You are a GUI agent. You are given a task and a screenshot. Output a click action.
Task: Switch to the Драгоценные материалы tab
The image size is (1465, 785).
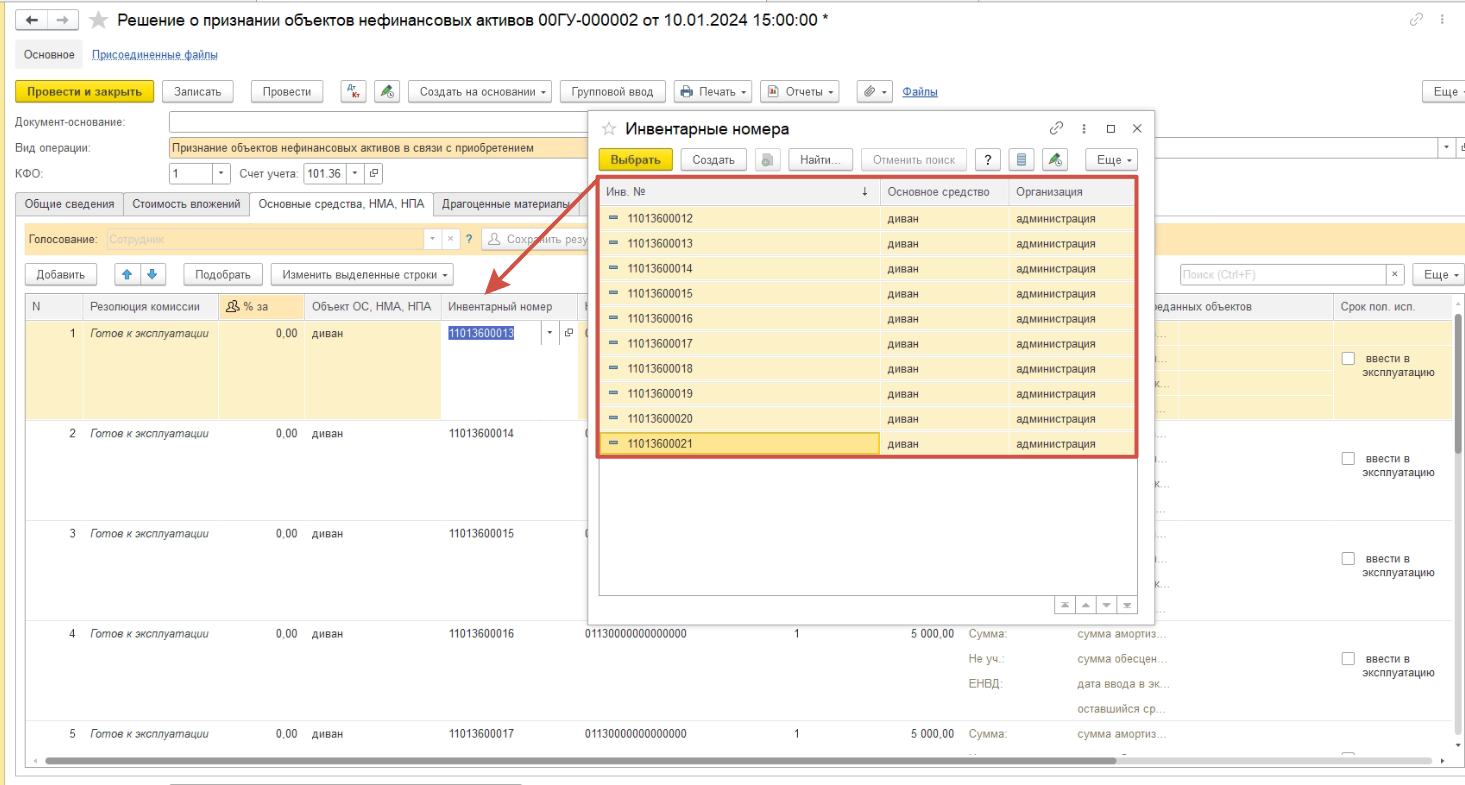[506, 204]
